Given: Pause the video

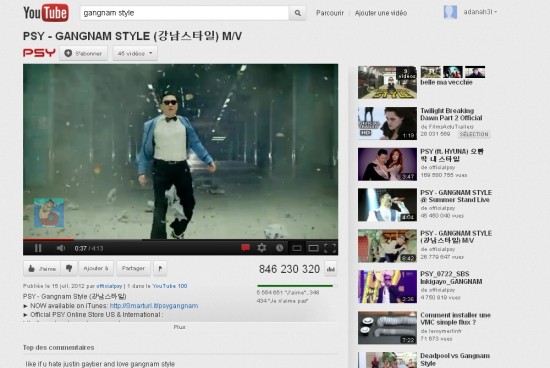Looking at the screenshot, I should point(38,248).
